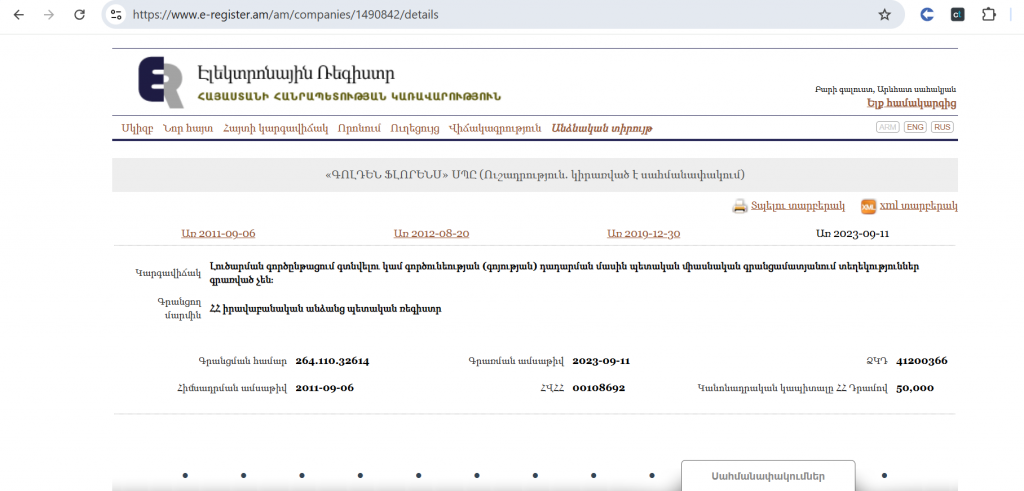Open the browser extensions puzzle icon
The width and height of the screenshot is (1024, 491).
point(989,15)
